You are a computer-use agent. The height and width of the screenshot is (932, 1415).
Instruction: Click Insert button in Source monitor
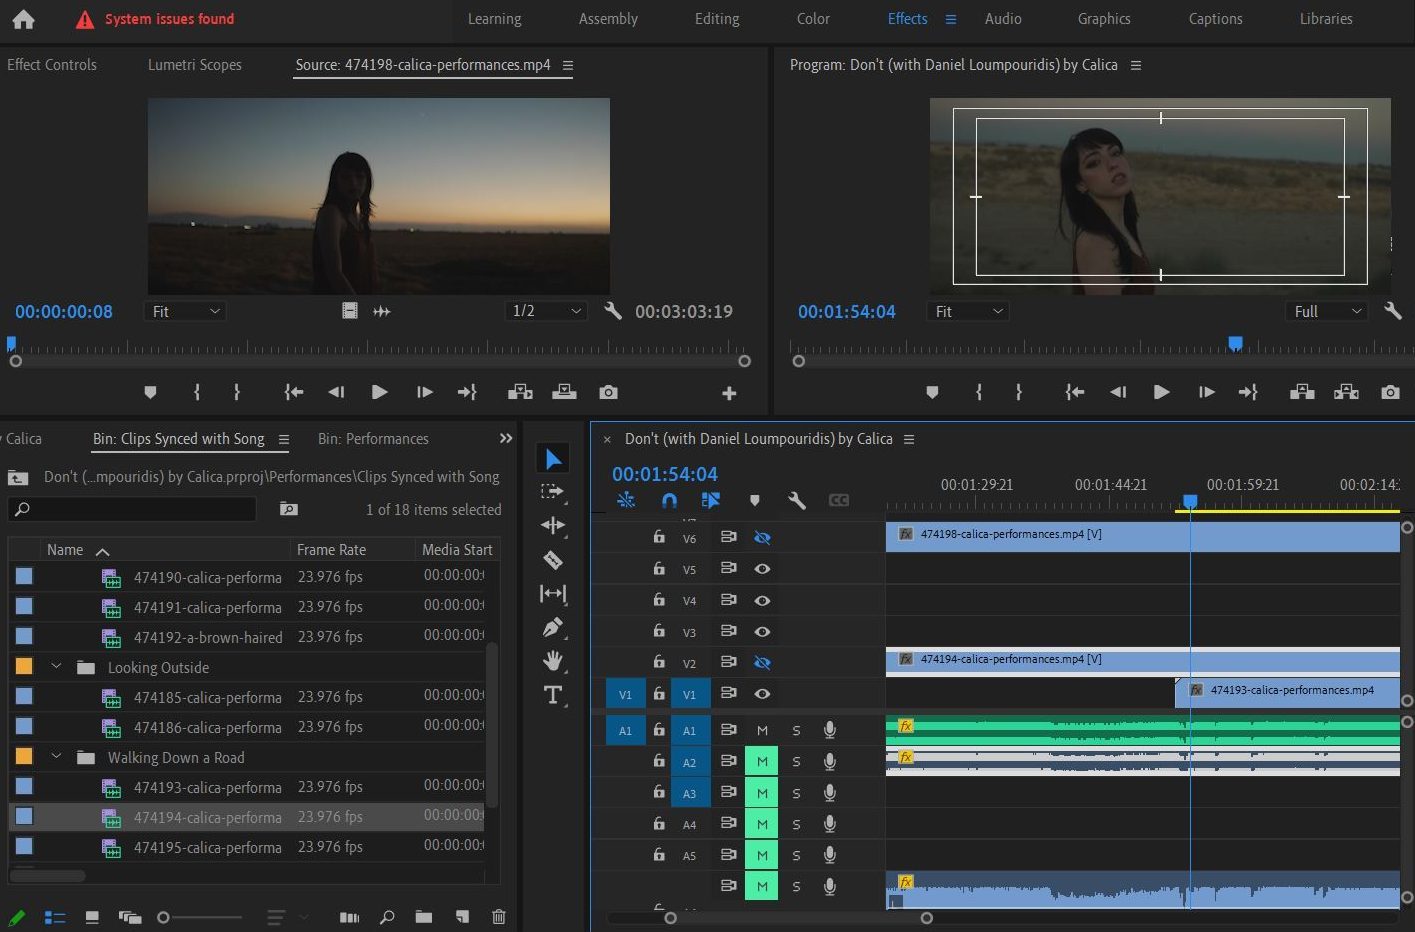[520, 392]
